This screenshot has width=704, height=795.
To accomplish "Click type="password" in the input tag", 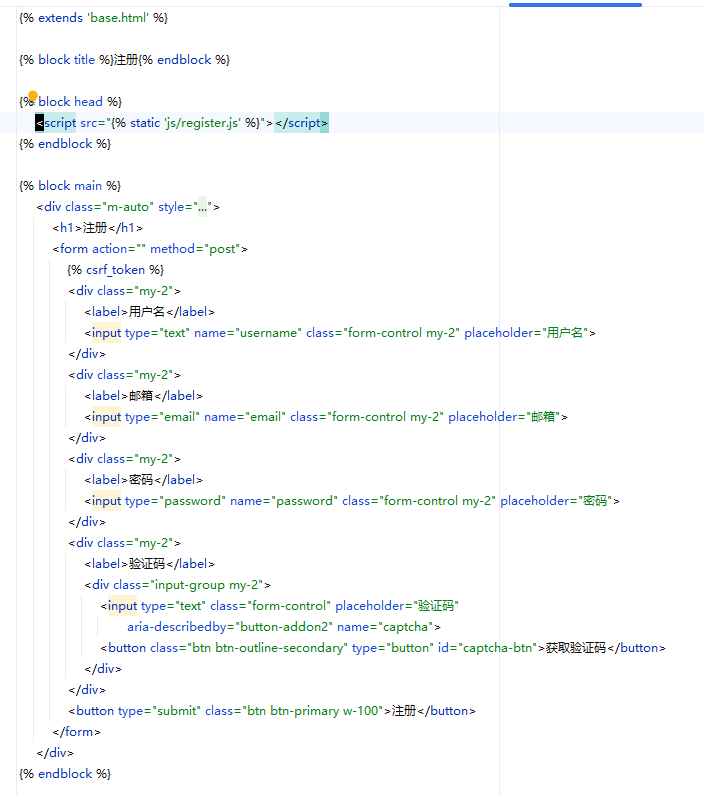I will (x=175, y=501).
